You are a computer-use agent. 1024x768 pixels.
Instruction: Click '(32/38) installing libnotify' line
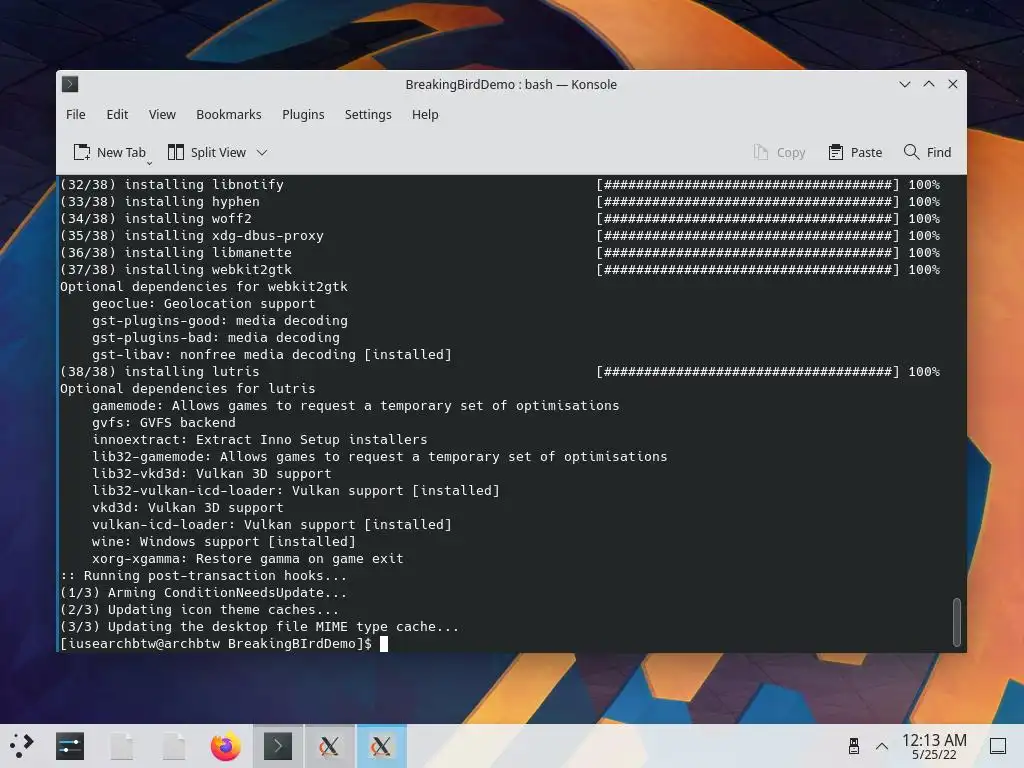[x=172, y=185]
